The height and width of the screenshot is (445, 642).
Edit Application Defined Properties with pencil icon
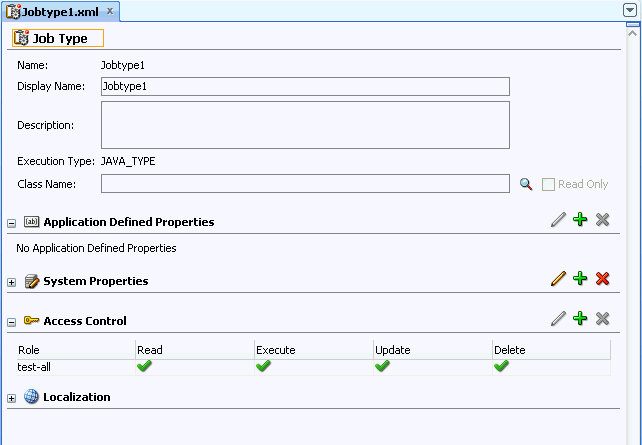click(558, 220)
